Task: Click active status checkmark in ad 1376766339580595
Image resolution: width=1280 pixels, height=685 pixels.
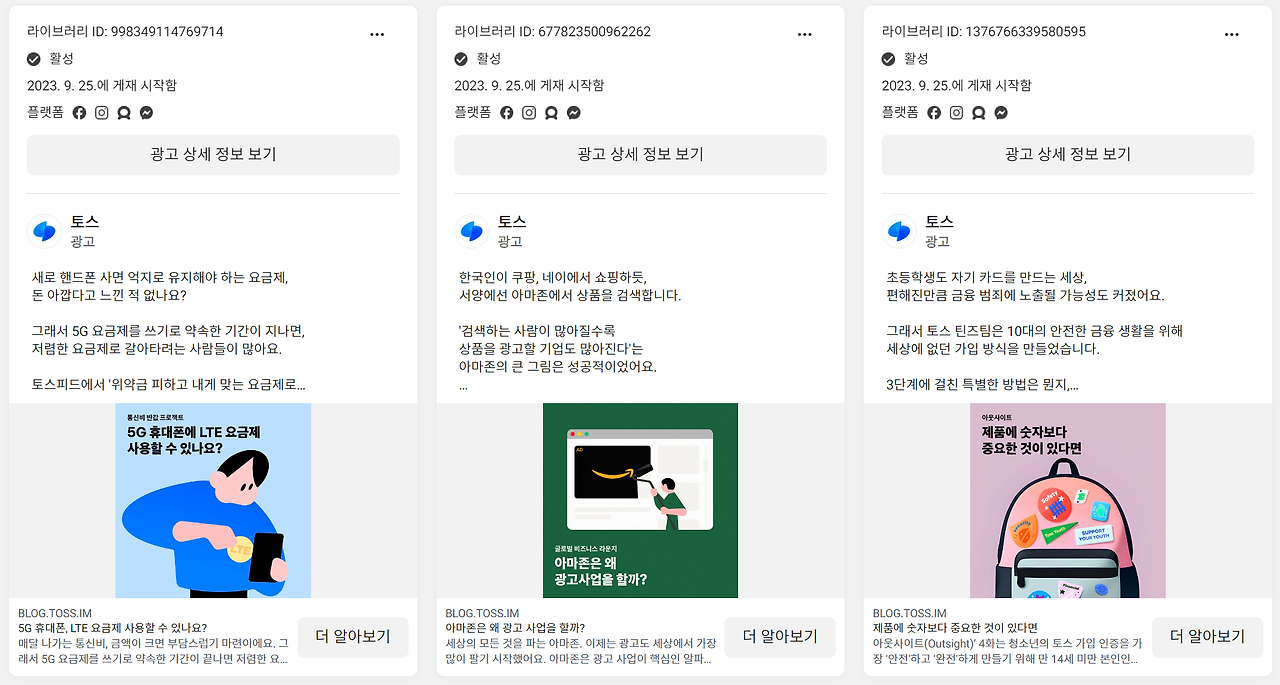Action: [x=889, y=59]
